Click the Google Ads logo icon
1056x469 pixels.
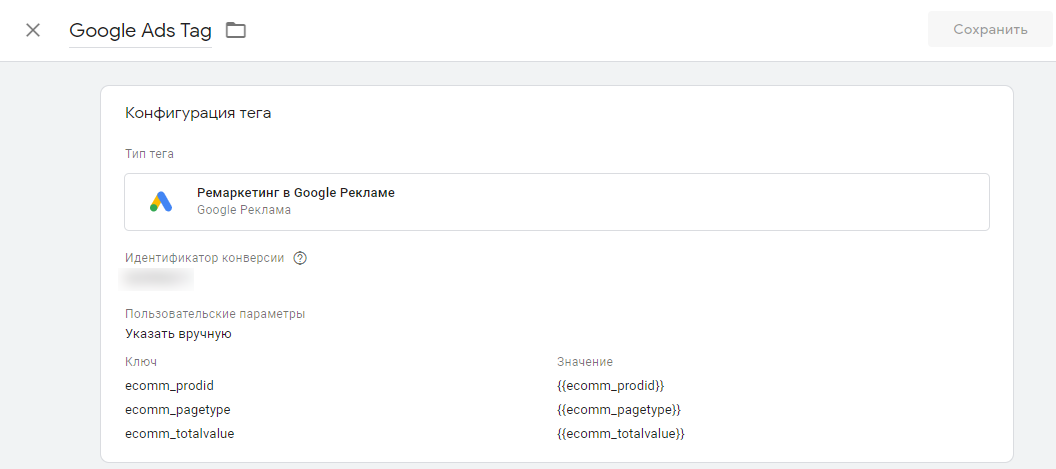coord(161,201)
